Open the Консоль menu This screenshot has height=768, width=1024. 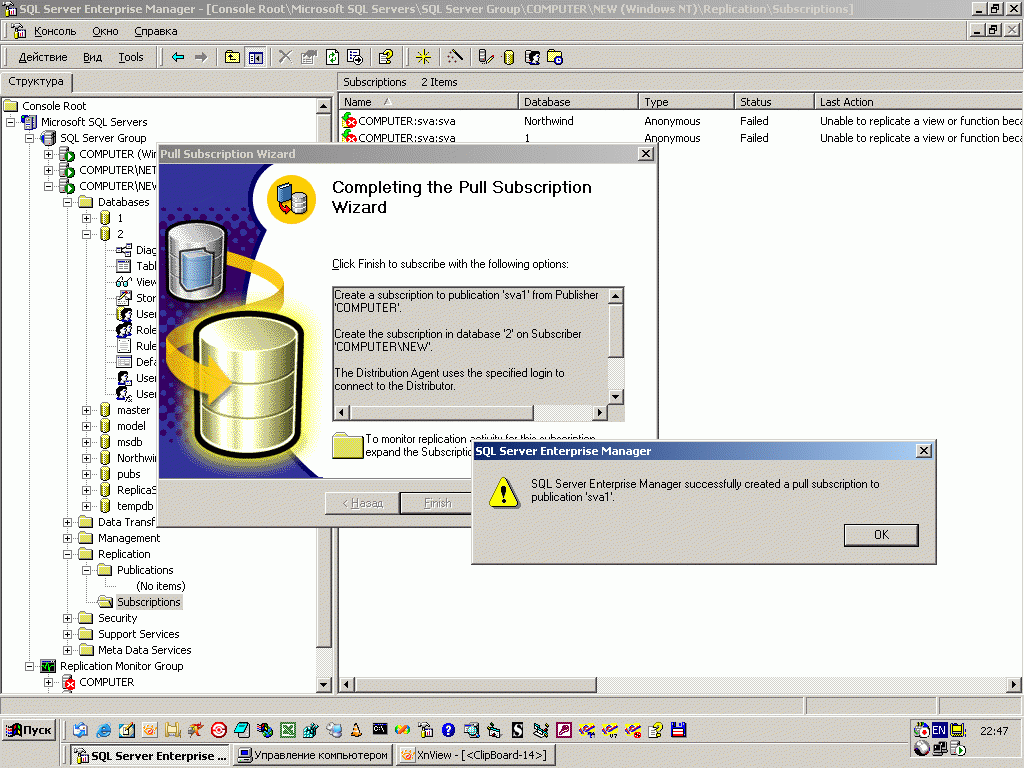pyautogui.click(x=55, y=31)
